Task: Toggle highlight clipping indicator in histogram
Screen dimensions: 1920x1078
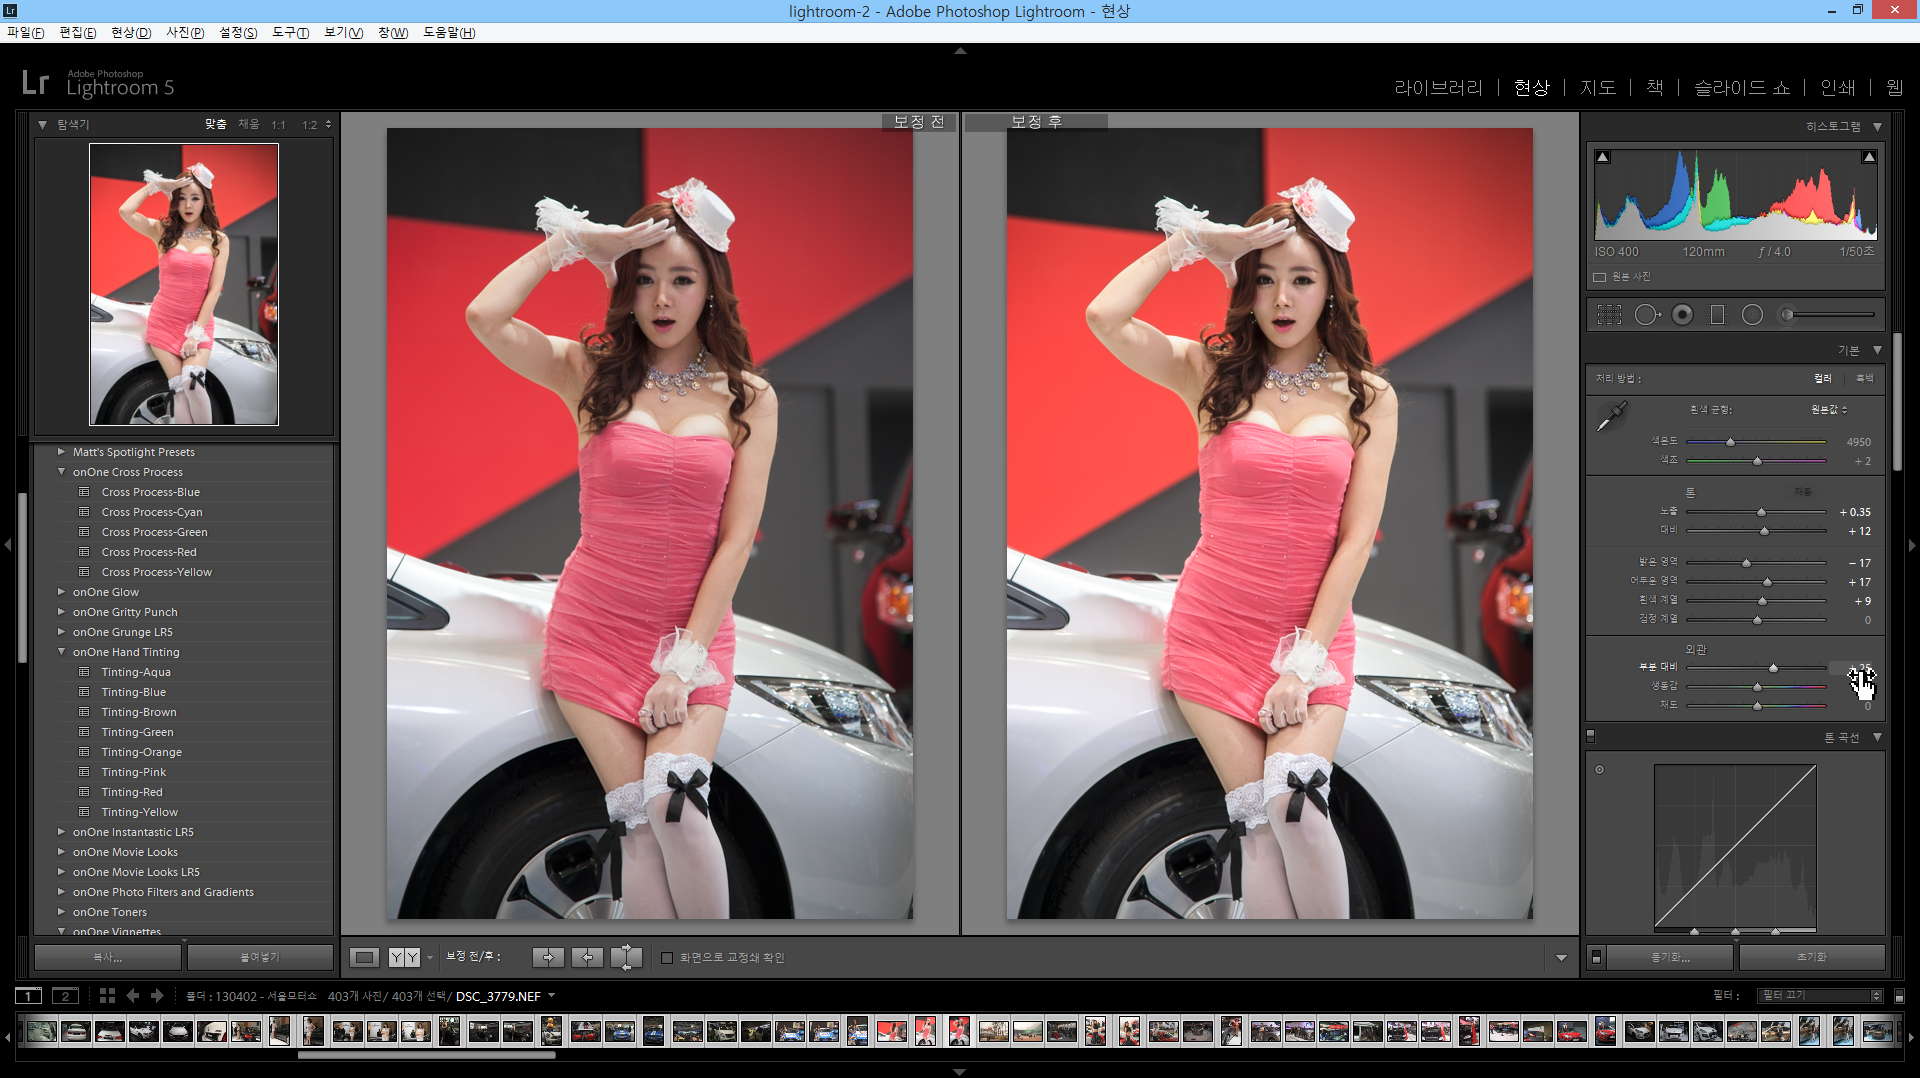Action: click(x=1868, y=157)
